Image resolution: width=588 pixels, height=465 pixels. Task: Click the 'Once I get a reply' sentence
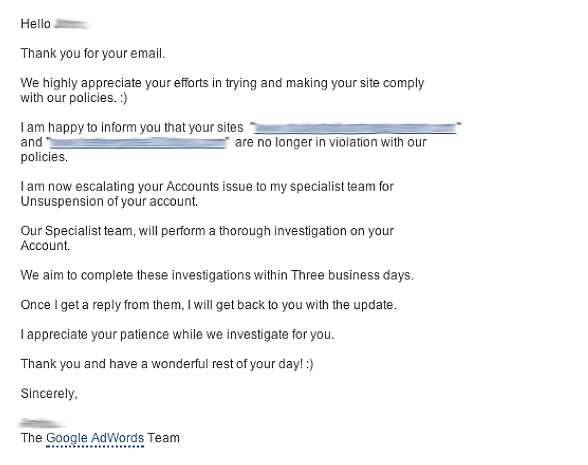(x=208, y=304)
